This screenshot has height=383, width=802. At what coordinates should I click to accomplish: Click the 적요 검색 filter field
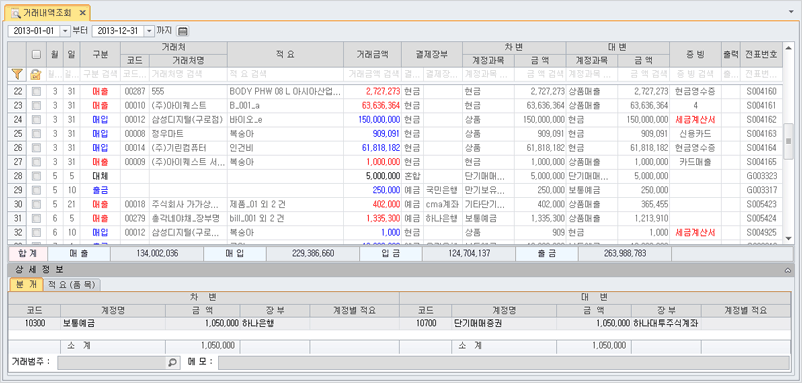[285, 75]
